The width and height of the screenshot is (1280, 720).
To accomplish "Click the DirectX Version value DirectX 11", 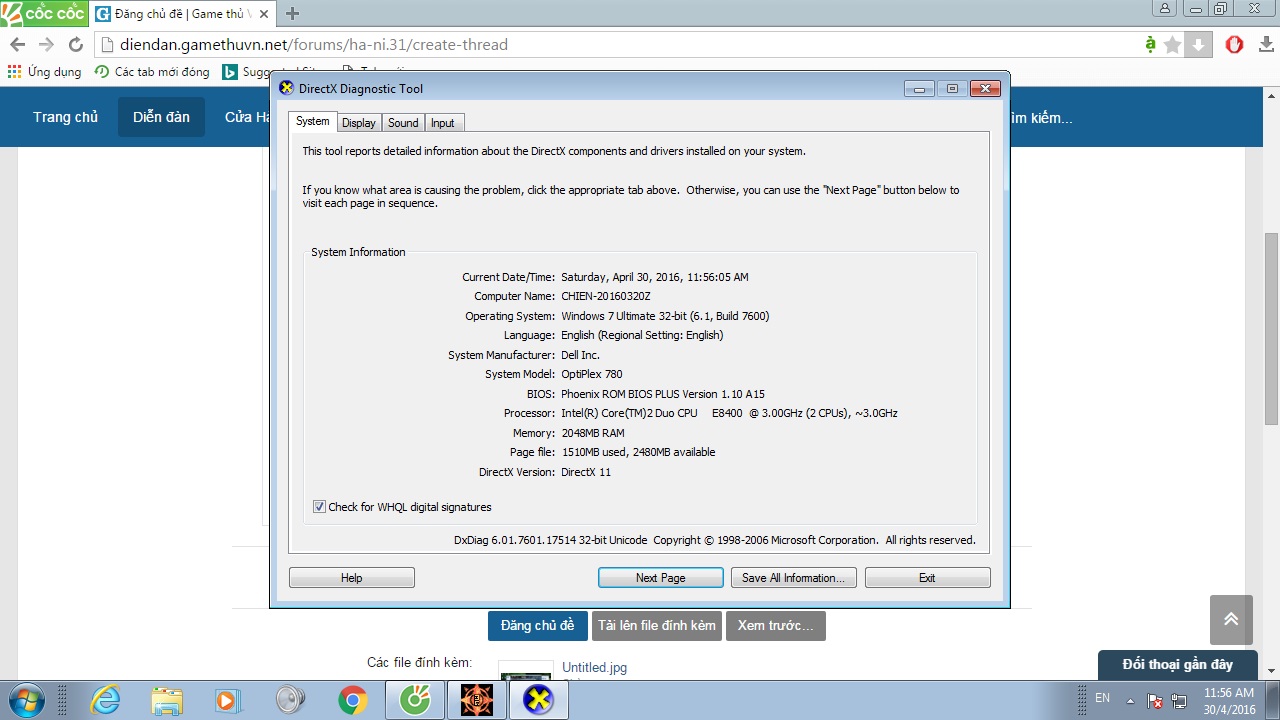I will (586, 472).
